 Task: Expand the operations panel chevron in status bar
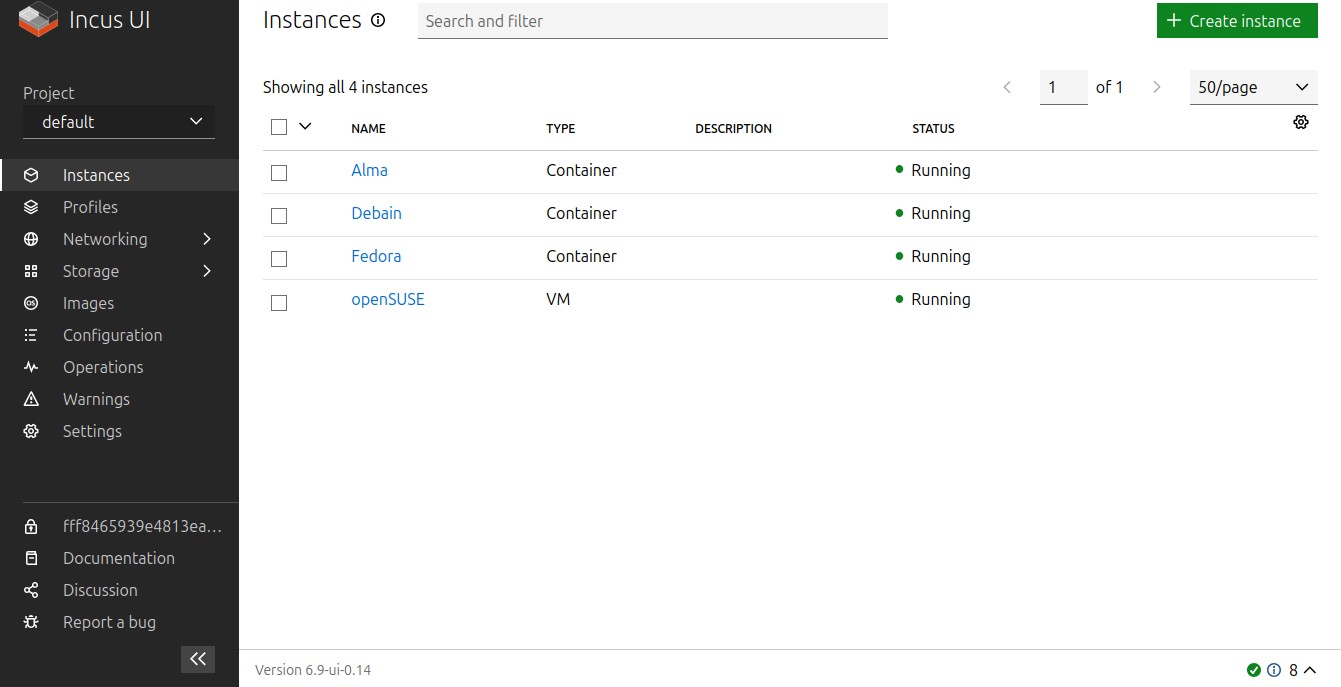tap(1310, 670)
